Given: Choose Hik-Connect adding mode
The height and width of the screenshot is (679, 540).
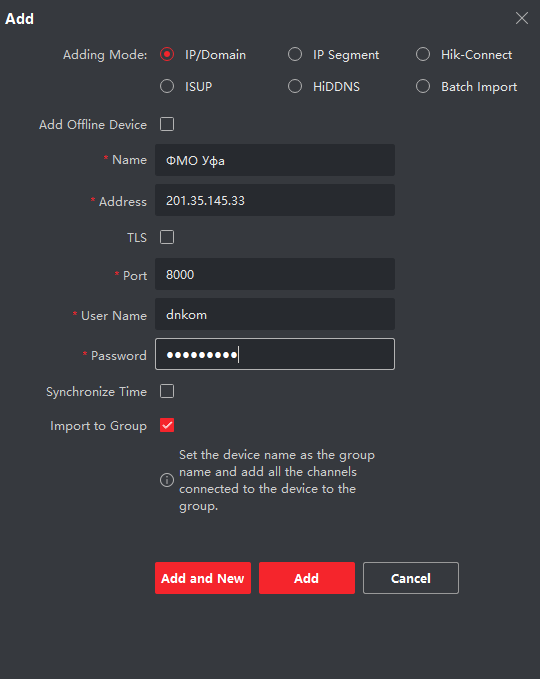Looking at the screenshot, I should pos(423,55).
